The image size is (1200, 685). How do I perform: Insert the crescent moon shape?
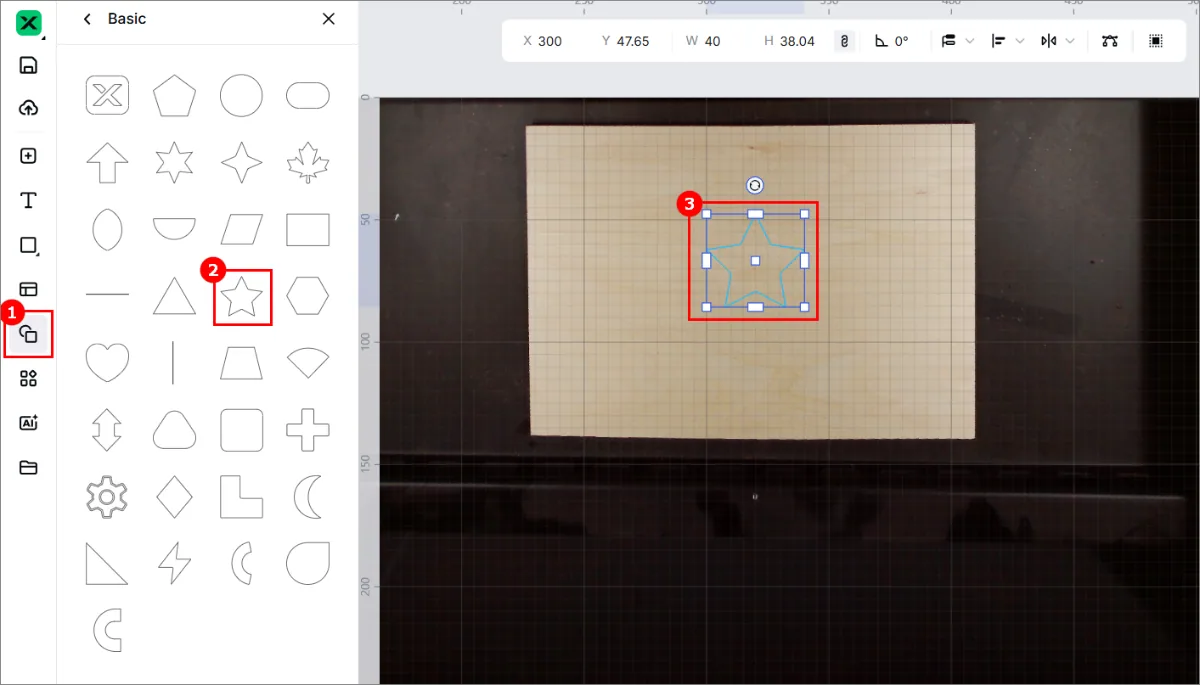[x=308, y=496]
